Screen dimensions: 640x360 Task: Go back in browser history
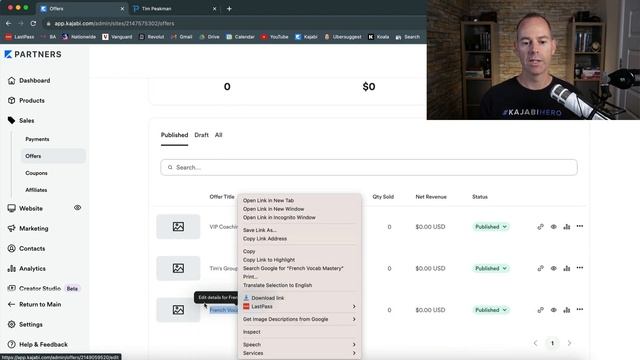click(x=9, y=23)
